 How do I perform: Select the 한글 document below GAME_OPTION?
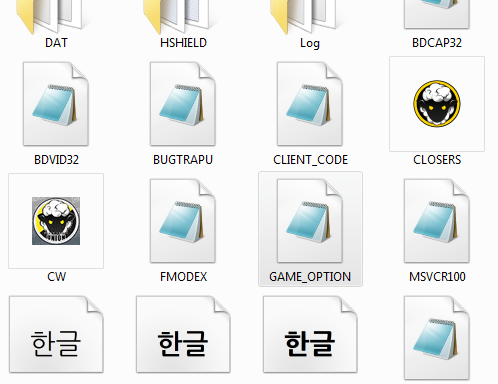point(310,334)
